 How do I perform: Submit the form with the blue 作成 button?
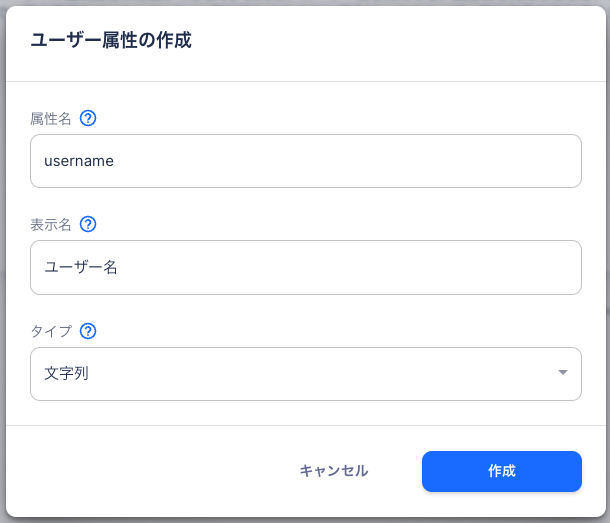[x=501, y=471]
